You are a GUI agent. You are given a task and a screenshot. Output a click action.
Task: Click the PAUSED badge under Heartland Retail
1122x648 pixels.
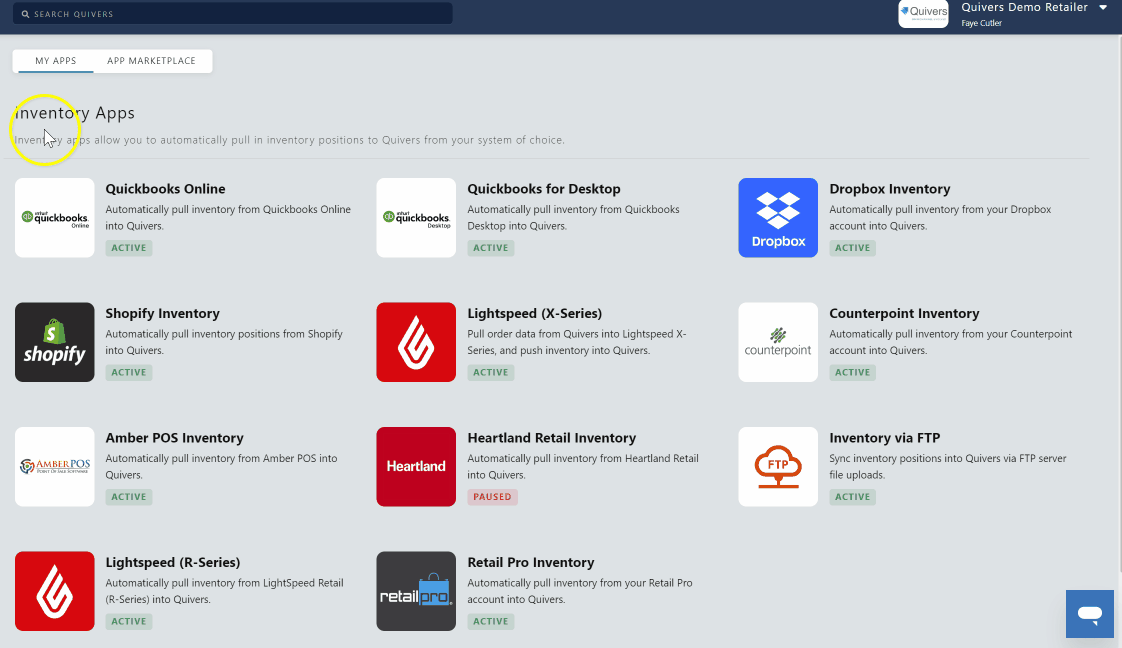tap(492, 496)
